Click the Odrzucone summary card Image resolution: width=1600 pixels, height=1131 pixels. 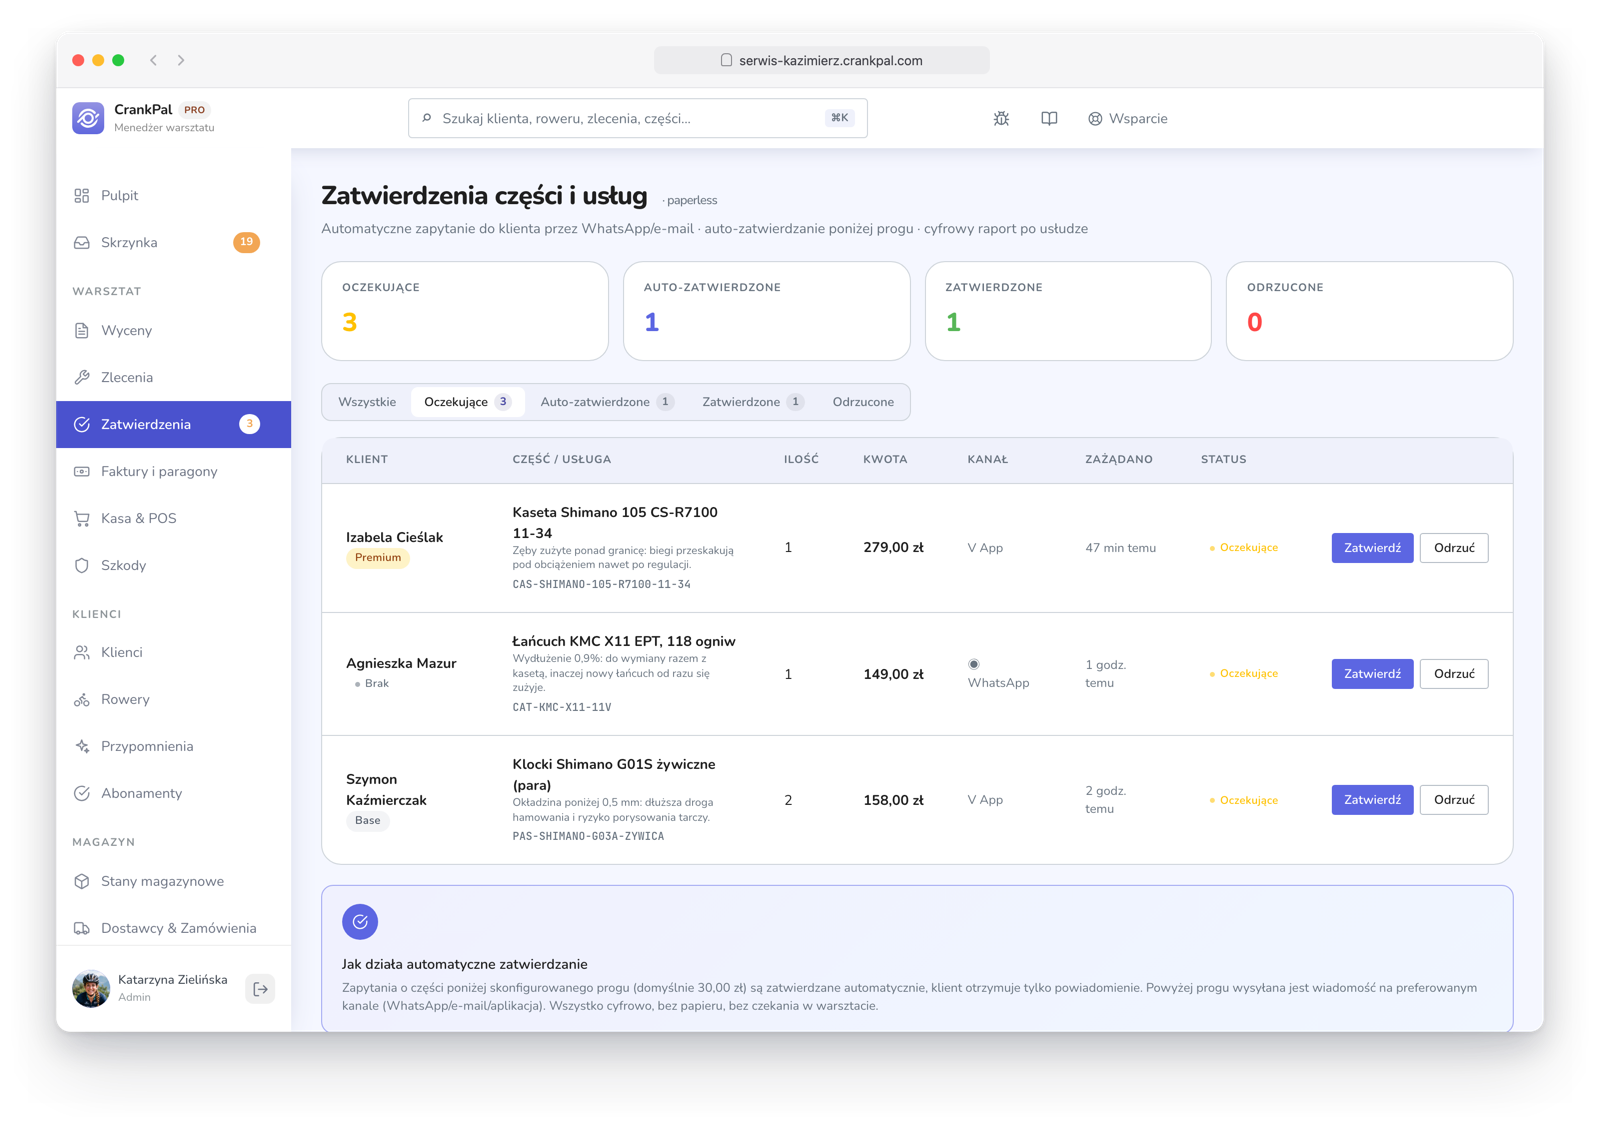pyautogui.click(x=1370, y=311)
